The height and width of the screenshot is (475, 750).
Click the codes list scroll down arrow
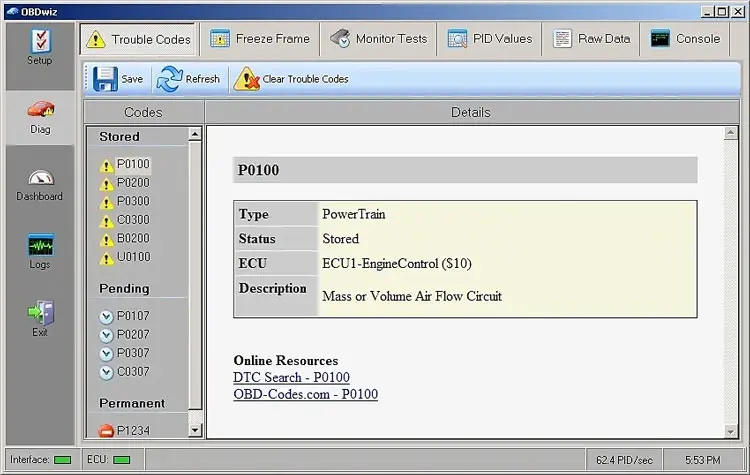(195, 430)
